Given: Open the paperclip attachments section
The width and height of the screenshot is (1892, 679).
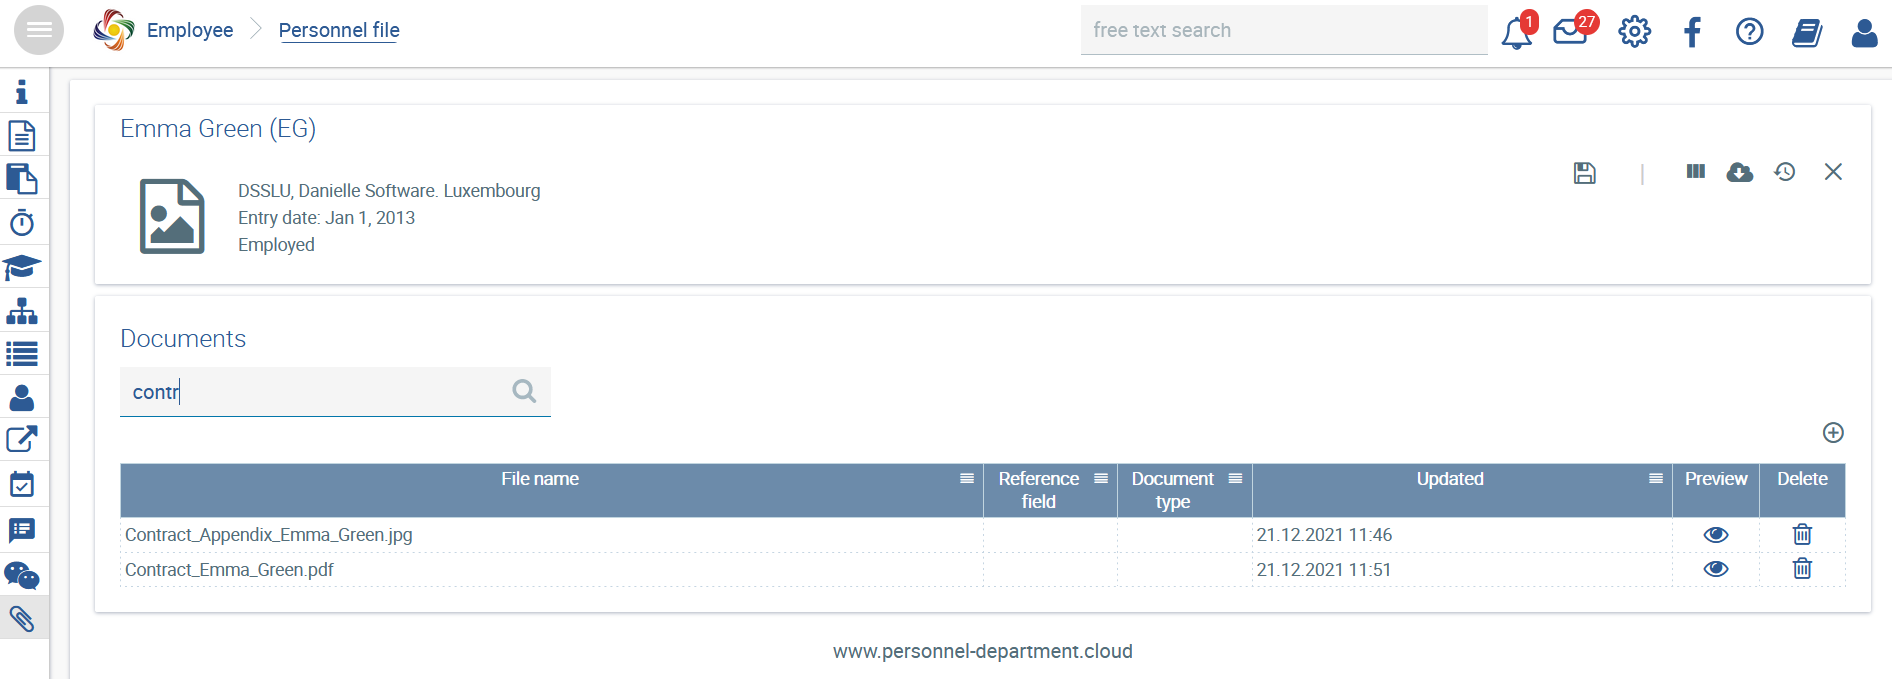Looking at the screenshot, I should [21, 619].
